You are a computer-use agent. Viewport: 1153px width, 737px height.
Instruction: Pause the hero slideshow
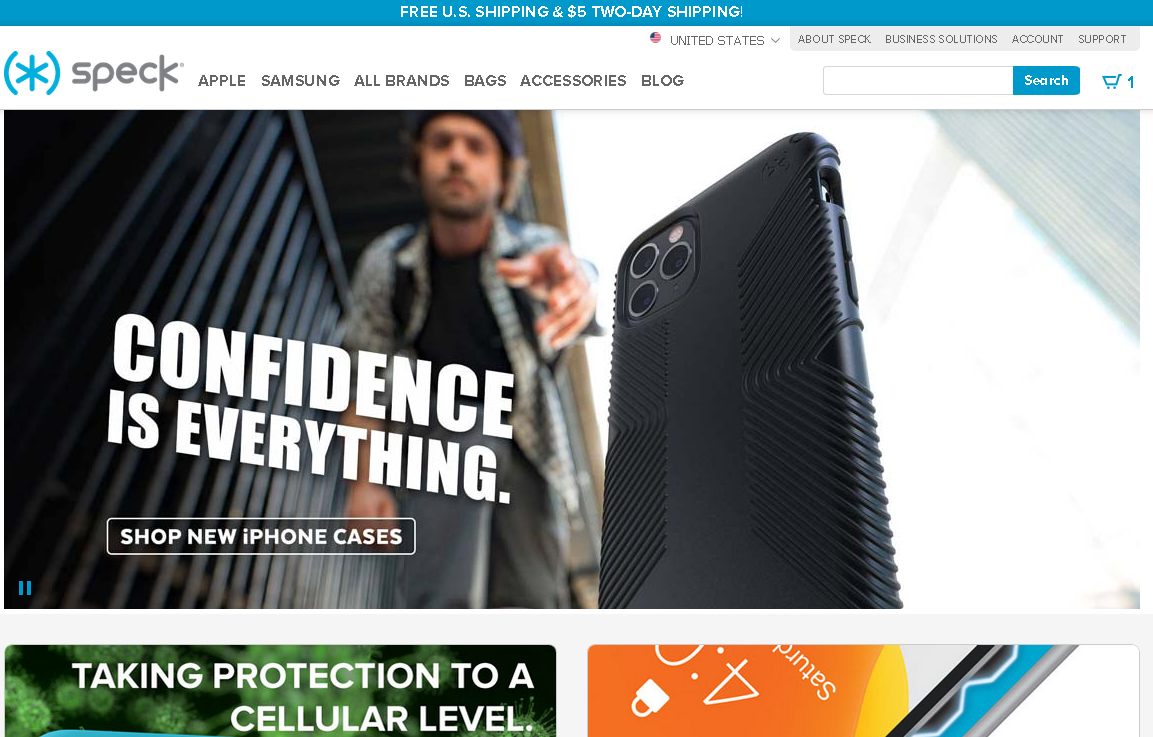25,588
